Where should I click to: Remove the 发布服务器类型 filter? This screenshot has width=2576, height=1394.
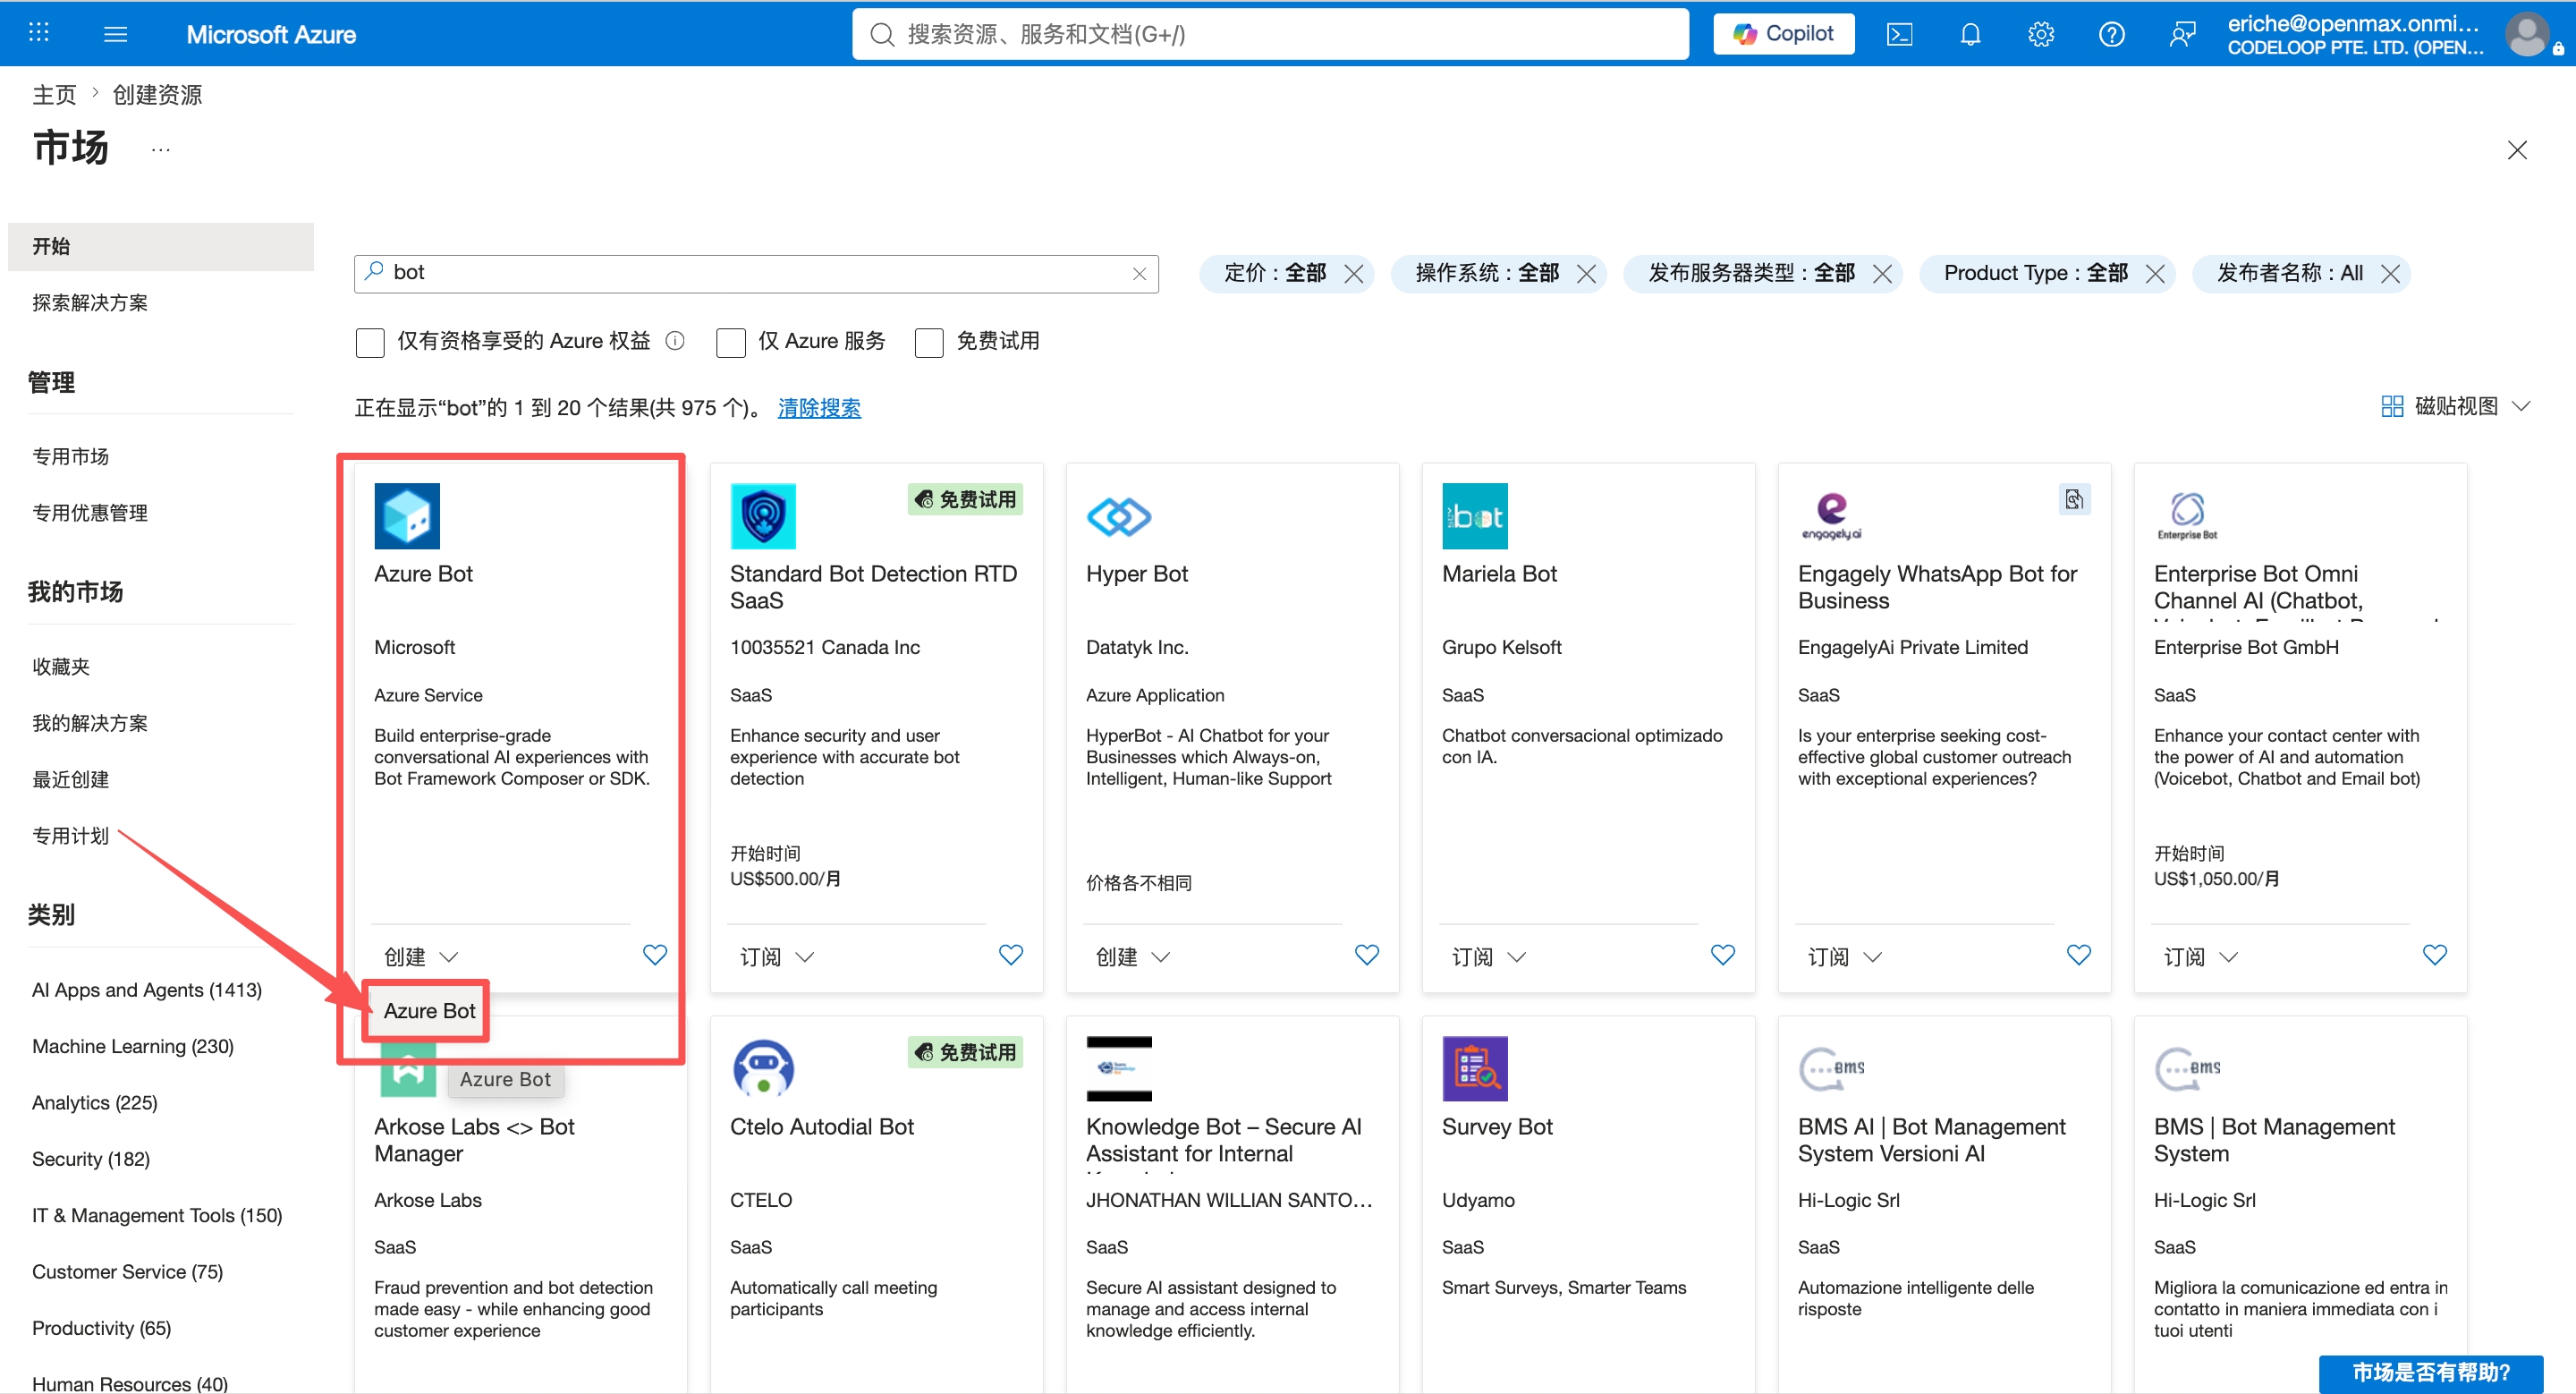pyautogui.click(x=1882, y=274)
